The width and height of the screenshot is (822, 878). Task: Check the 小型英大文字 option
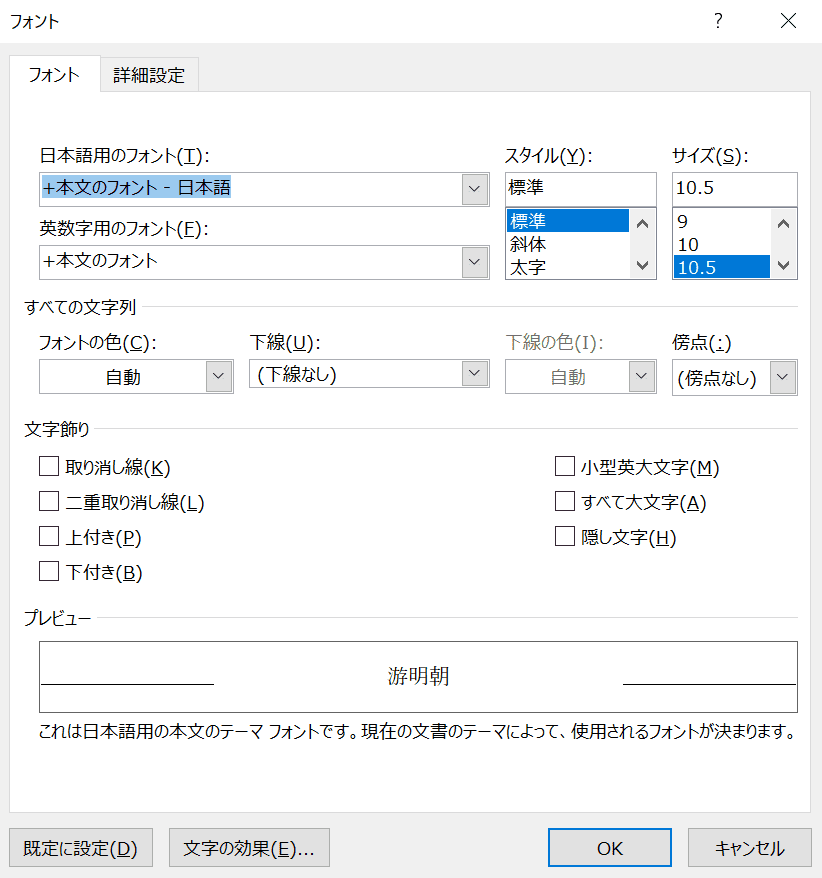click(565, 466)
